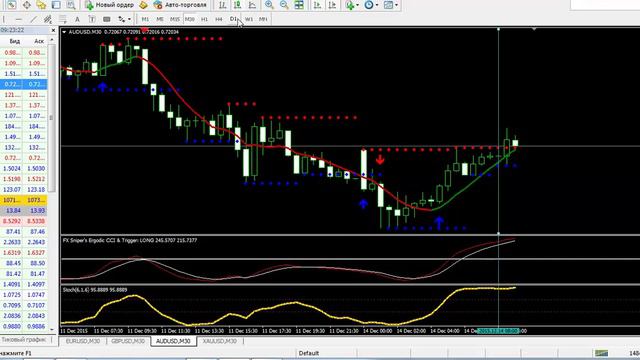Select the equidistant channel tool
Screen dimensions: 640x360
[48, 19]
